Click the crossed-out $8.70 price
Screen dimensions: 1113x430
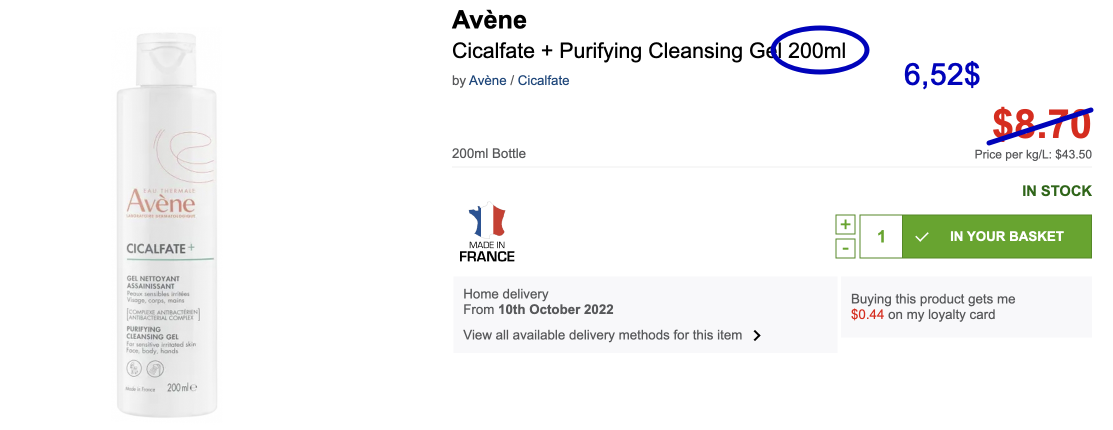click(1041, 124)
